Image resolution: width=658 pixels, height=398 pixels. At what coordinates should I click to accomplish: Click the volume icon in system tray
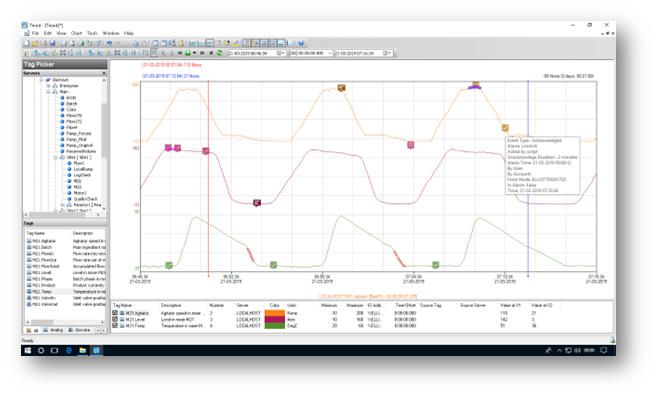pyautogui.click(x=577, y=350)
